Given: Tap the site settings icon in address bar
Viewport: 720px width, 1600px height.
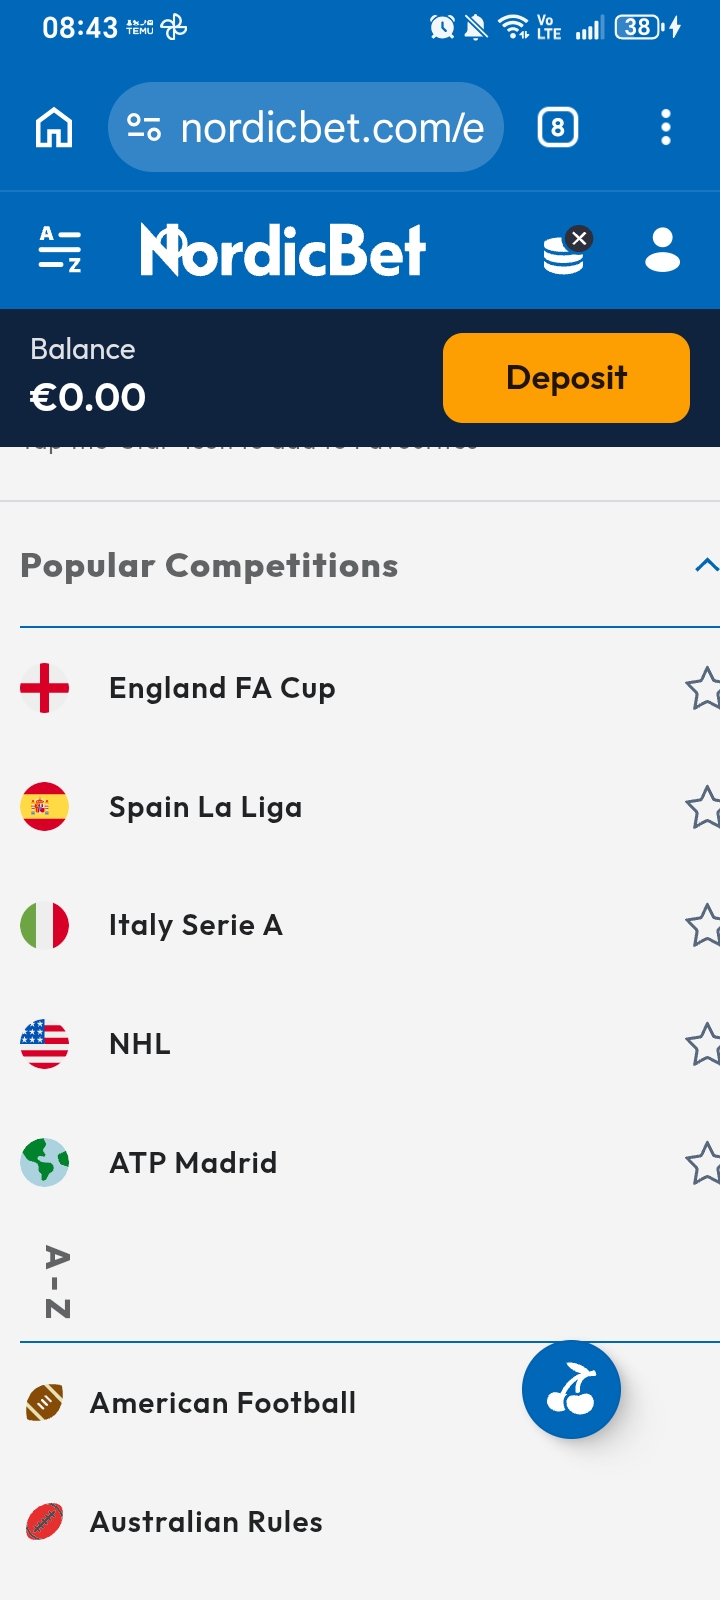Looking at the screenshot, I should [x=144, y=128].
